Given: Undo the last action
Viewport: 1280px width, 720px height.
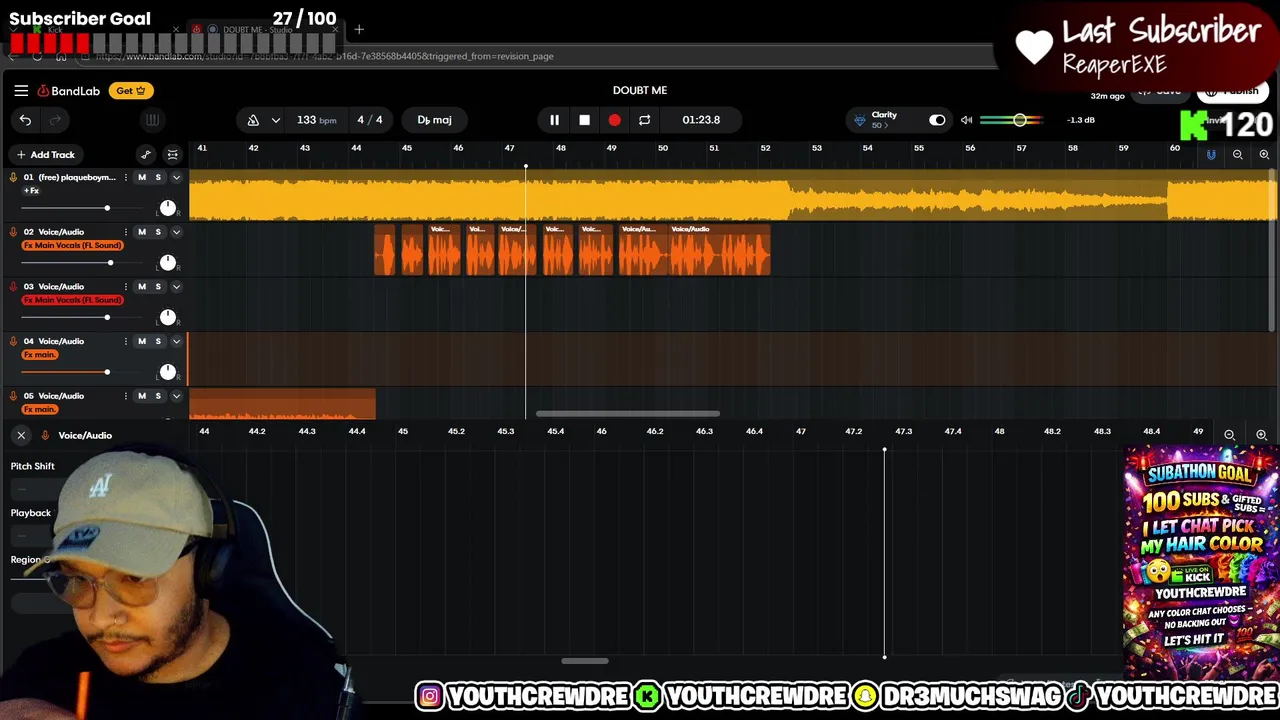Looking at the screenshot, I should coord(25,120).
